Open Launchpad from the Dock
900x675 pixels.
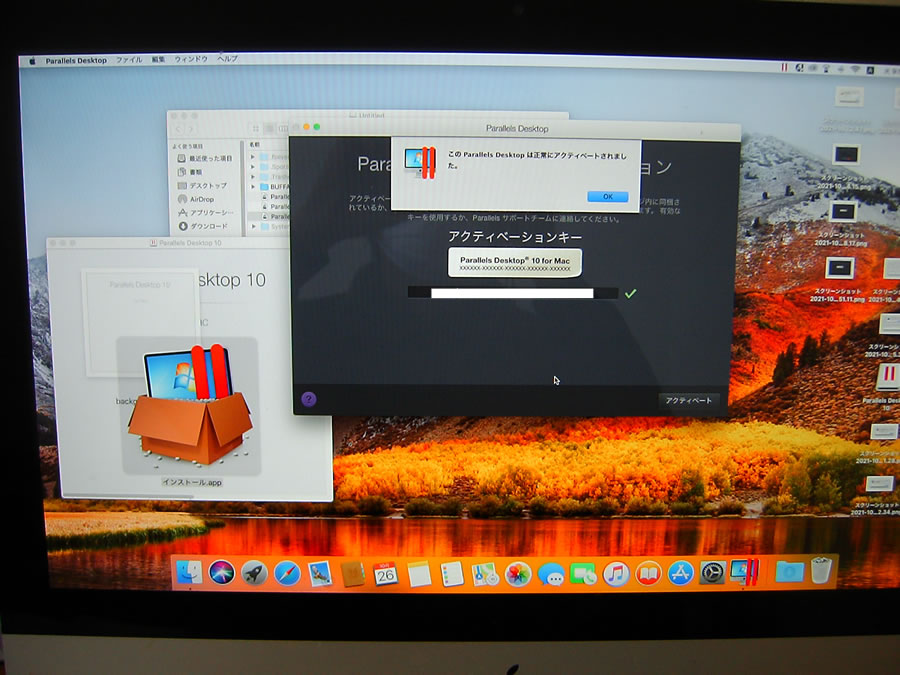point(254,573)
